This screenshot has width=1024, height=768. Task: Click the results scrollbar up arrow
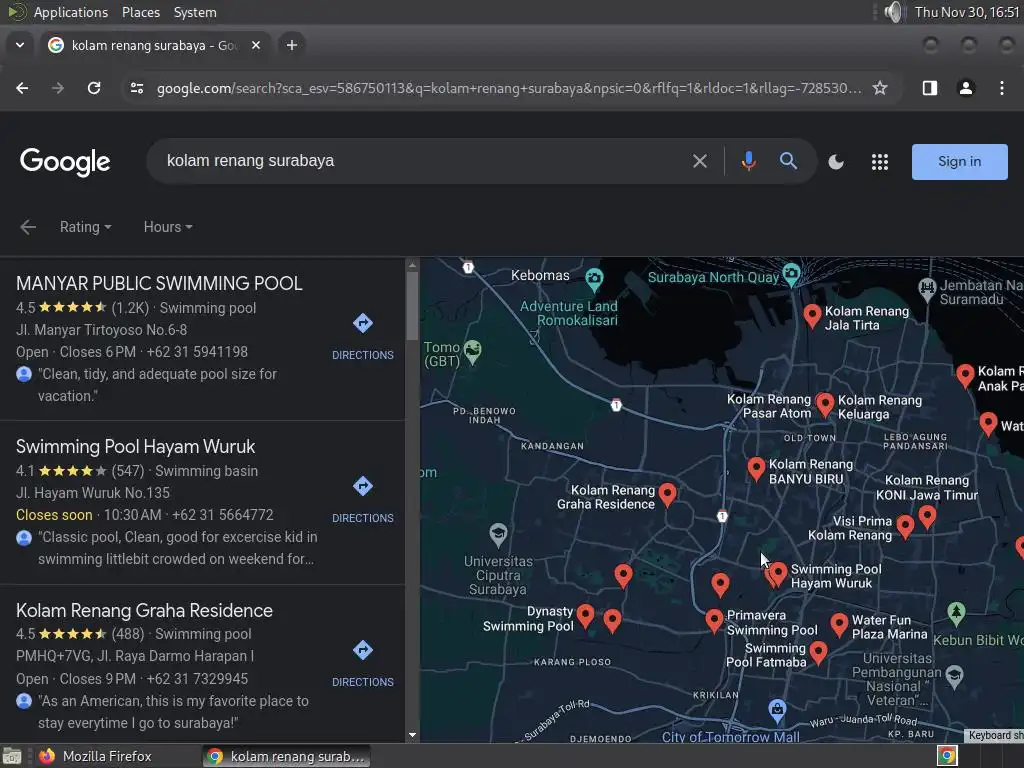412,265
